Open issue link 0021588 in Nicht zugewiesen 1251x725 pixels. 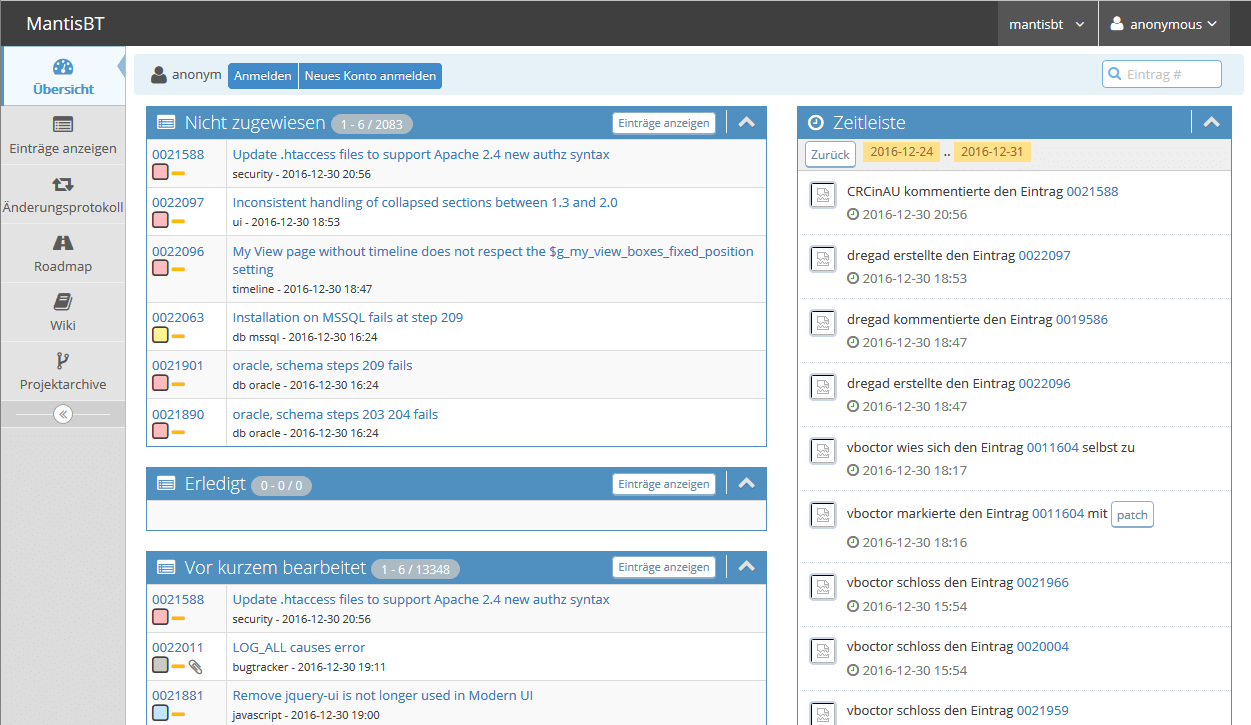point(178,154)
